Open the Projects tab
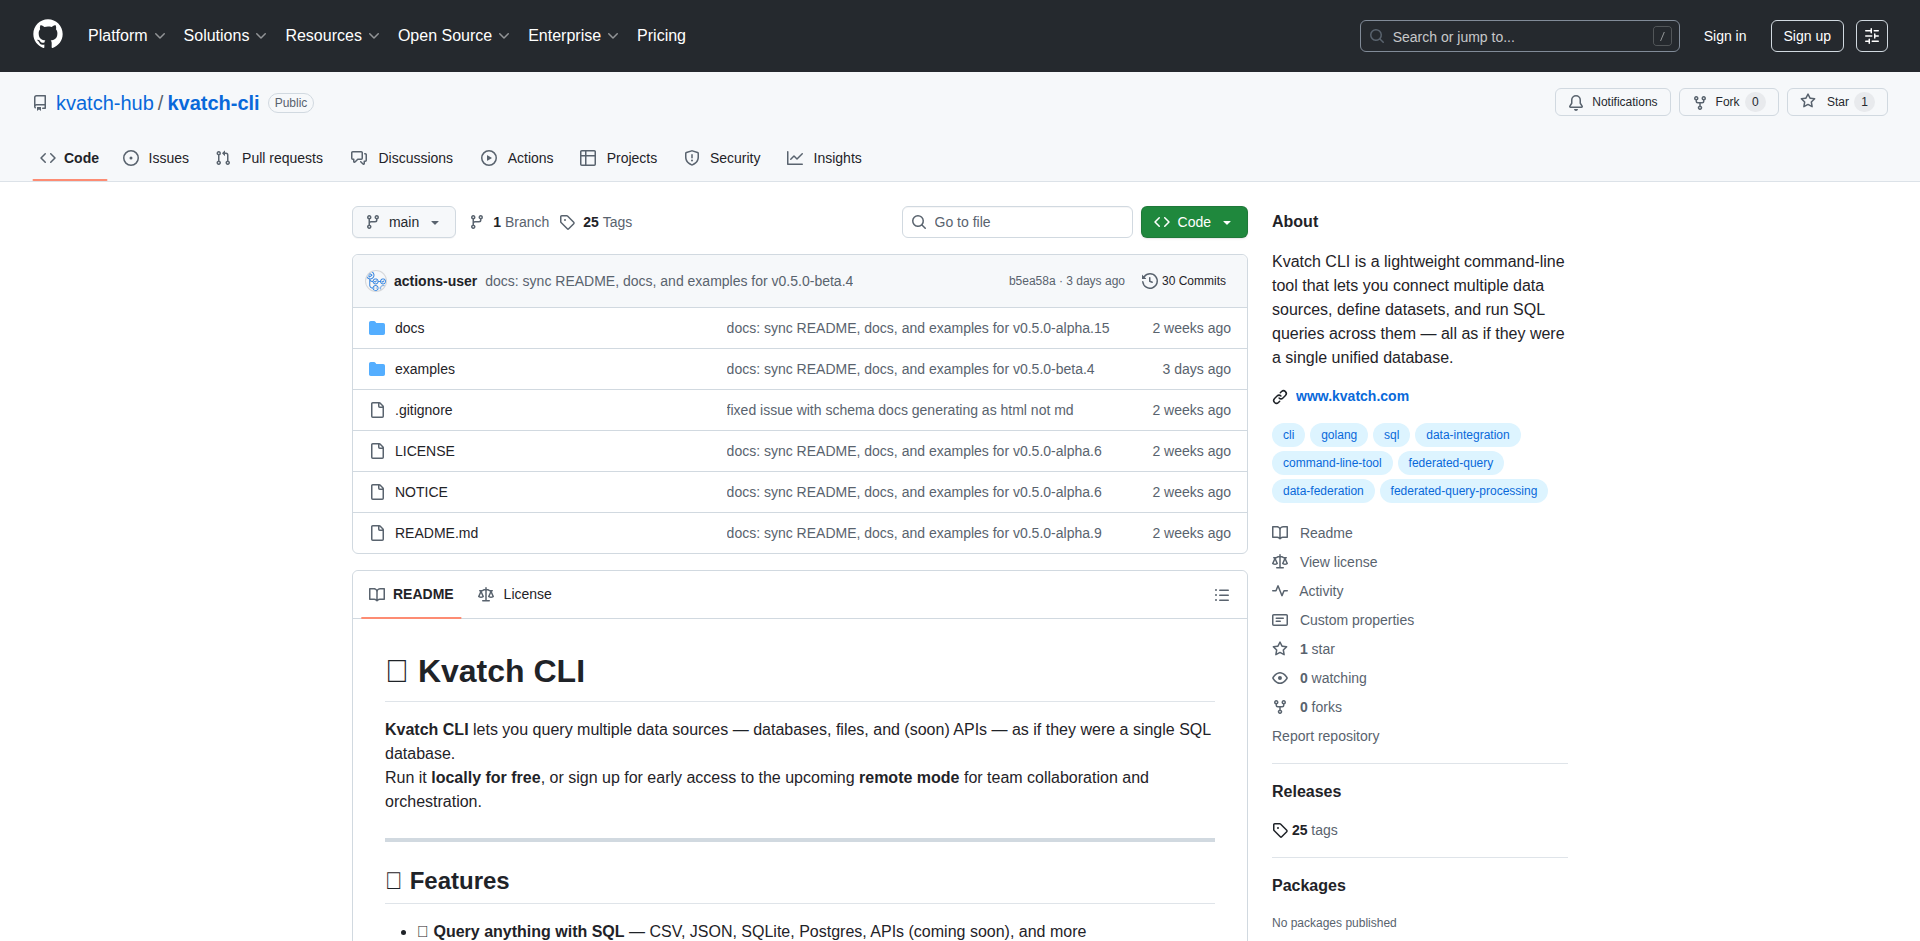 point(619,158)
